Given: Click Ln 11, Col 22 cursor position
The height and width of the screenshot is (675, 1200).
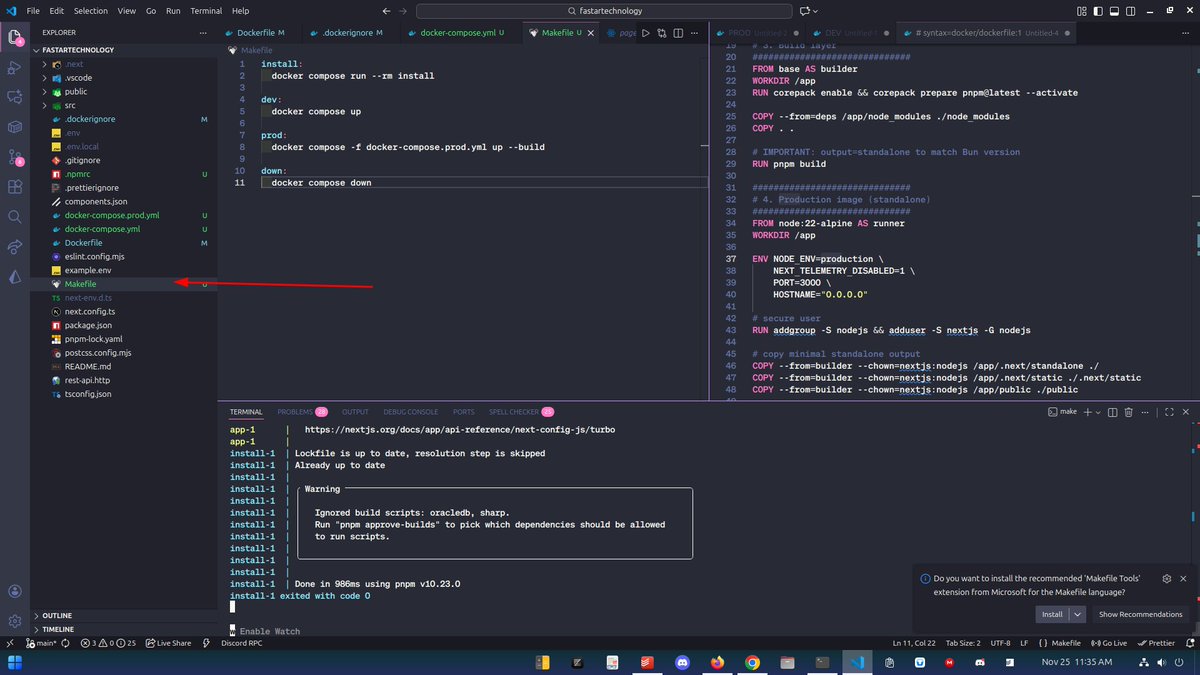Looking at the screenshot, I should (916, 643).
